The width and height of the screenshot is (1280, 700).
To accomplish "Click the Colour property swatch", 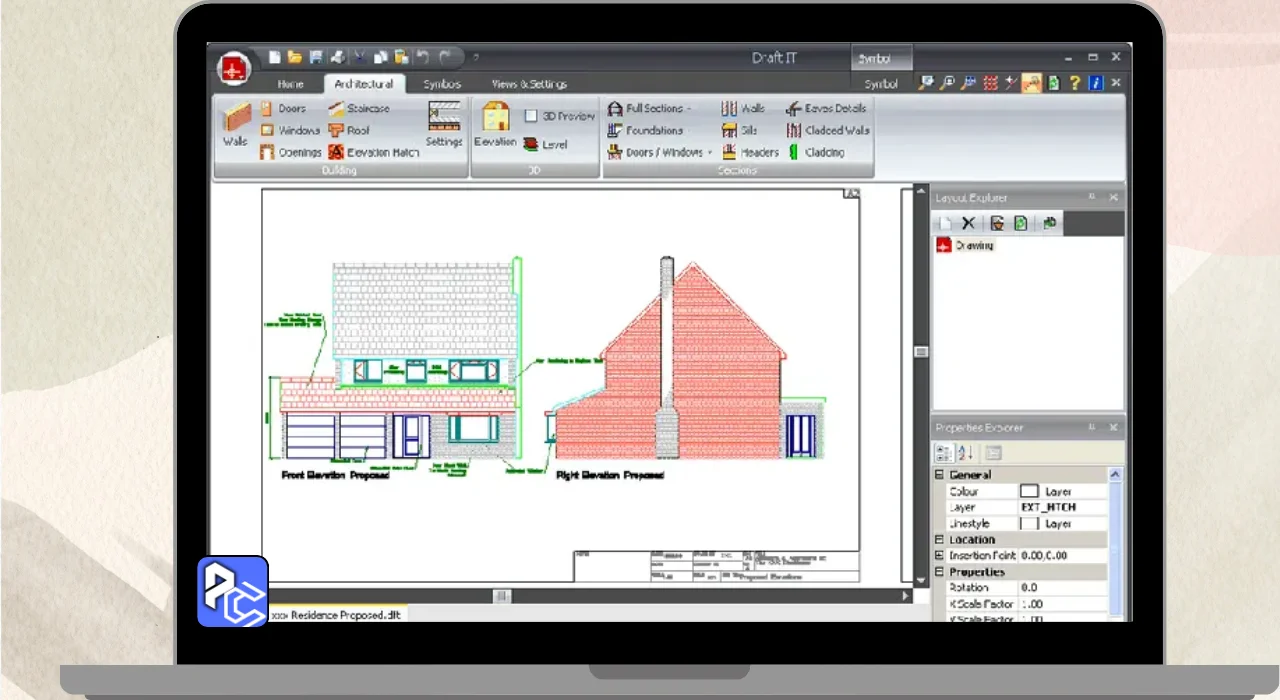I will click(x=1029, y=491).
